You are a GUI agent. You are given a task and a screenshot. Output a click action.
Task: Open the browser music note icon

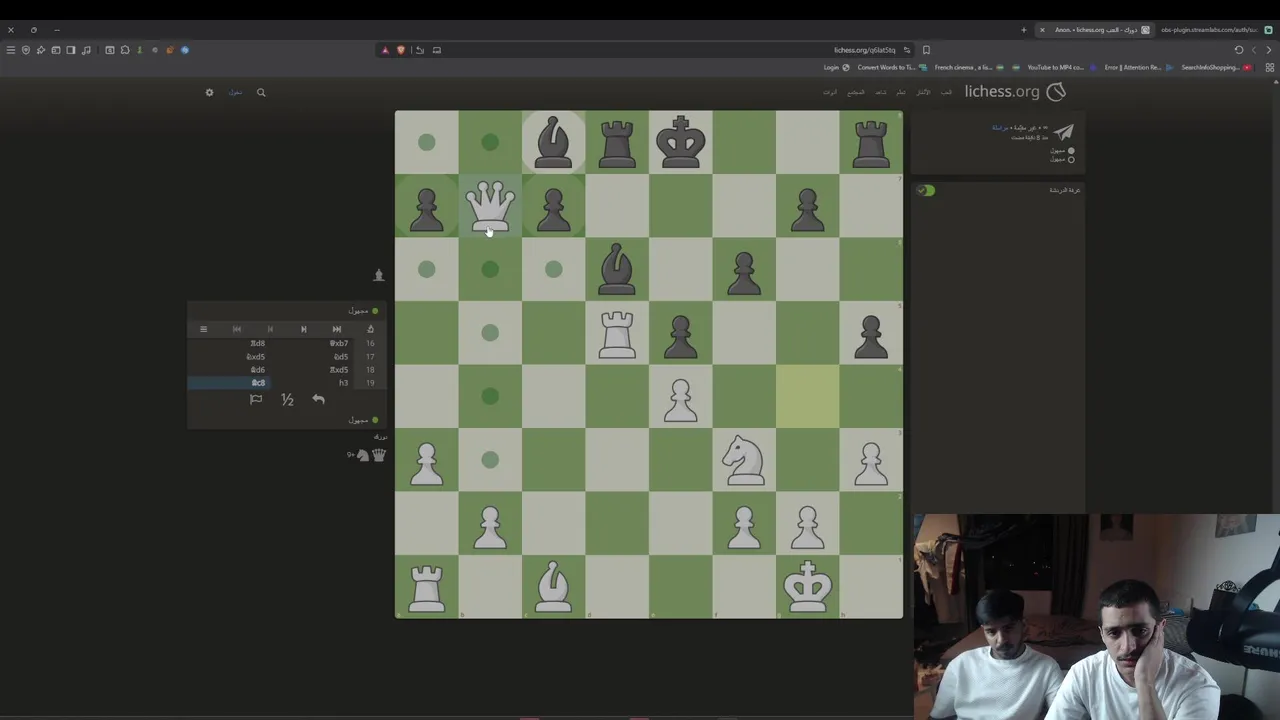(x=86, y=50)
